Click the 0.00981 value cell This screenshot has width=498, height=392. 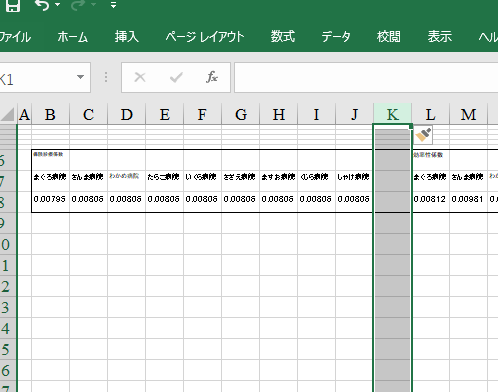point(468,201)
